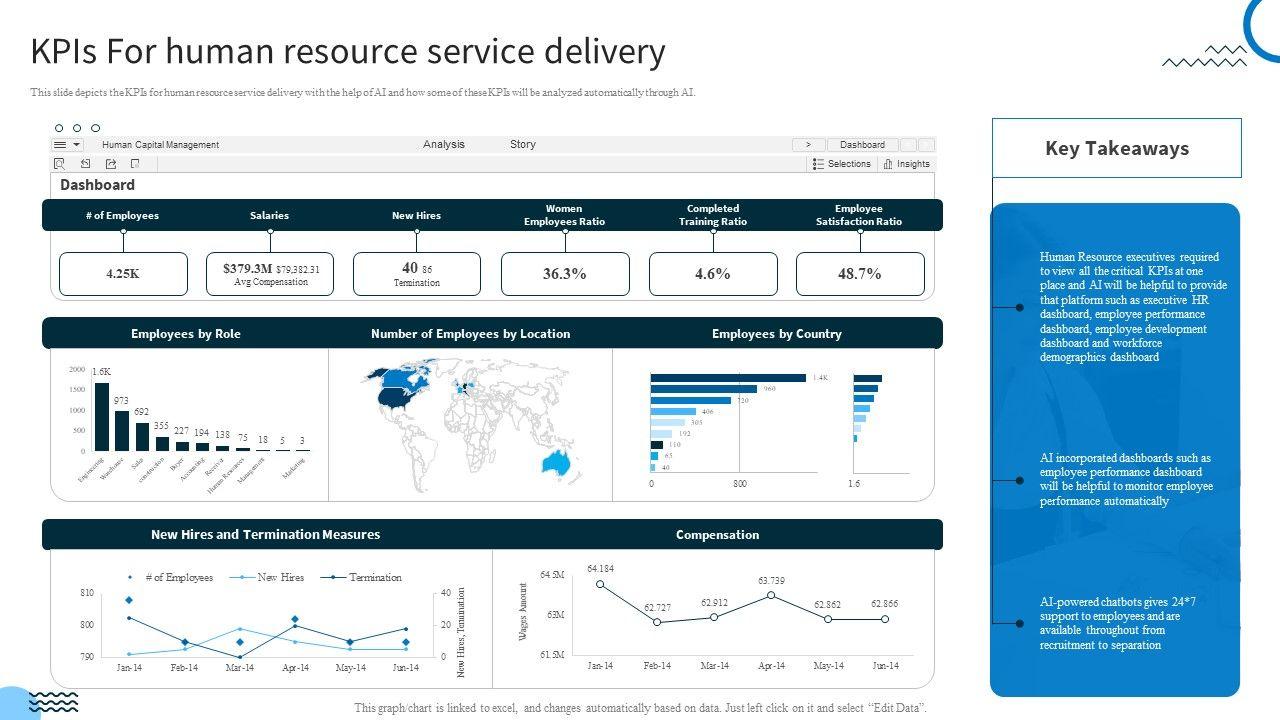Click the 36.3% women employees ratio value
Image resolution: width=1280 pixels, height=720 pixels.
tap(565, 274)
